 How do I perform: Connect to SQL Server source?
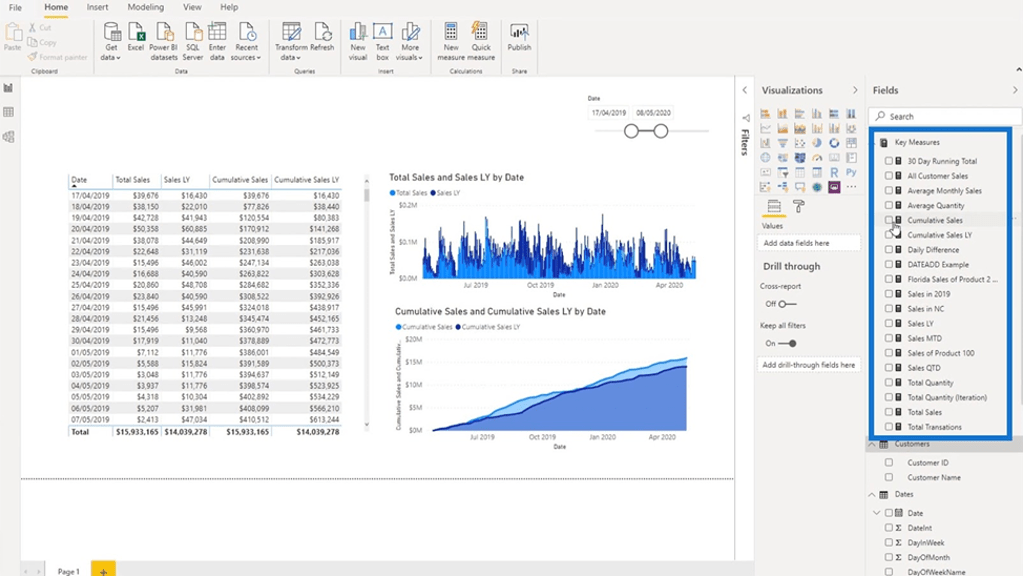(x=193, y=42)
